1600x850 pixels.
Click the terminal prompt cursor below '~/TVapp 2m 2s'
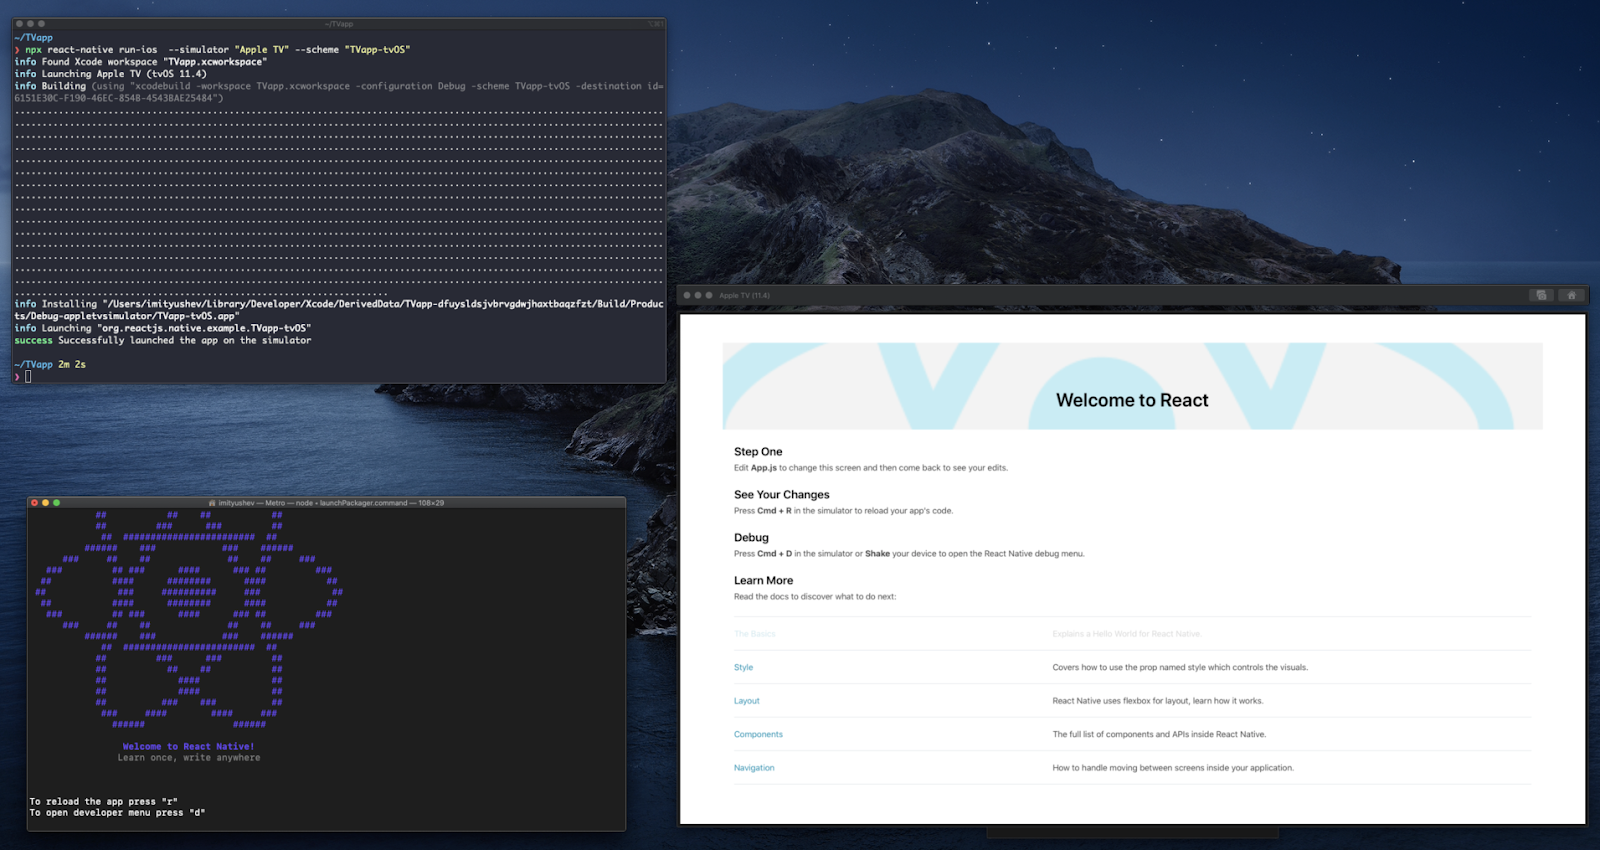28,377
